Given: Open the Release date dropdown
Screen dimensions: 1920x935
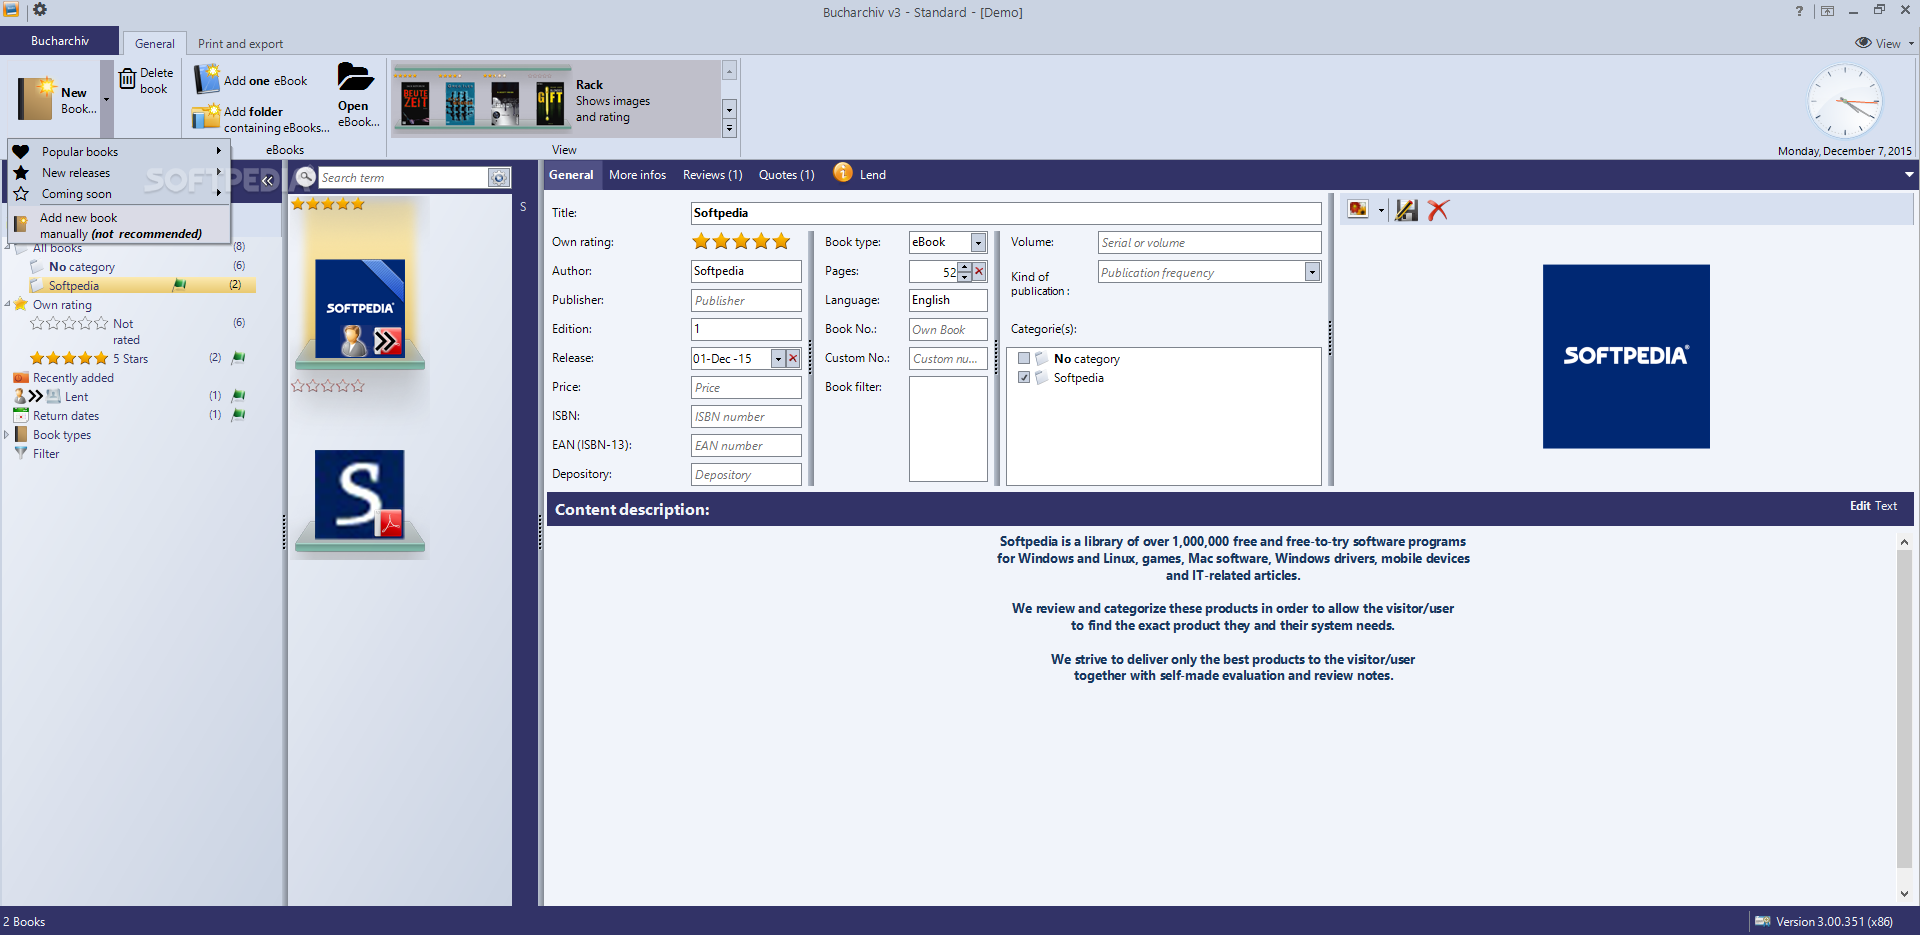Looking at the screenshot, I should pyautogui.click(x=778, y=358).
